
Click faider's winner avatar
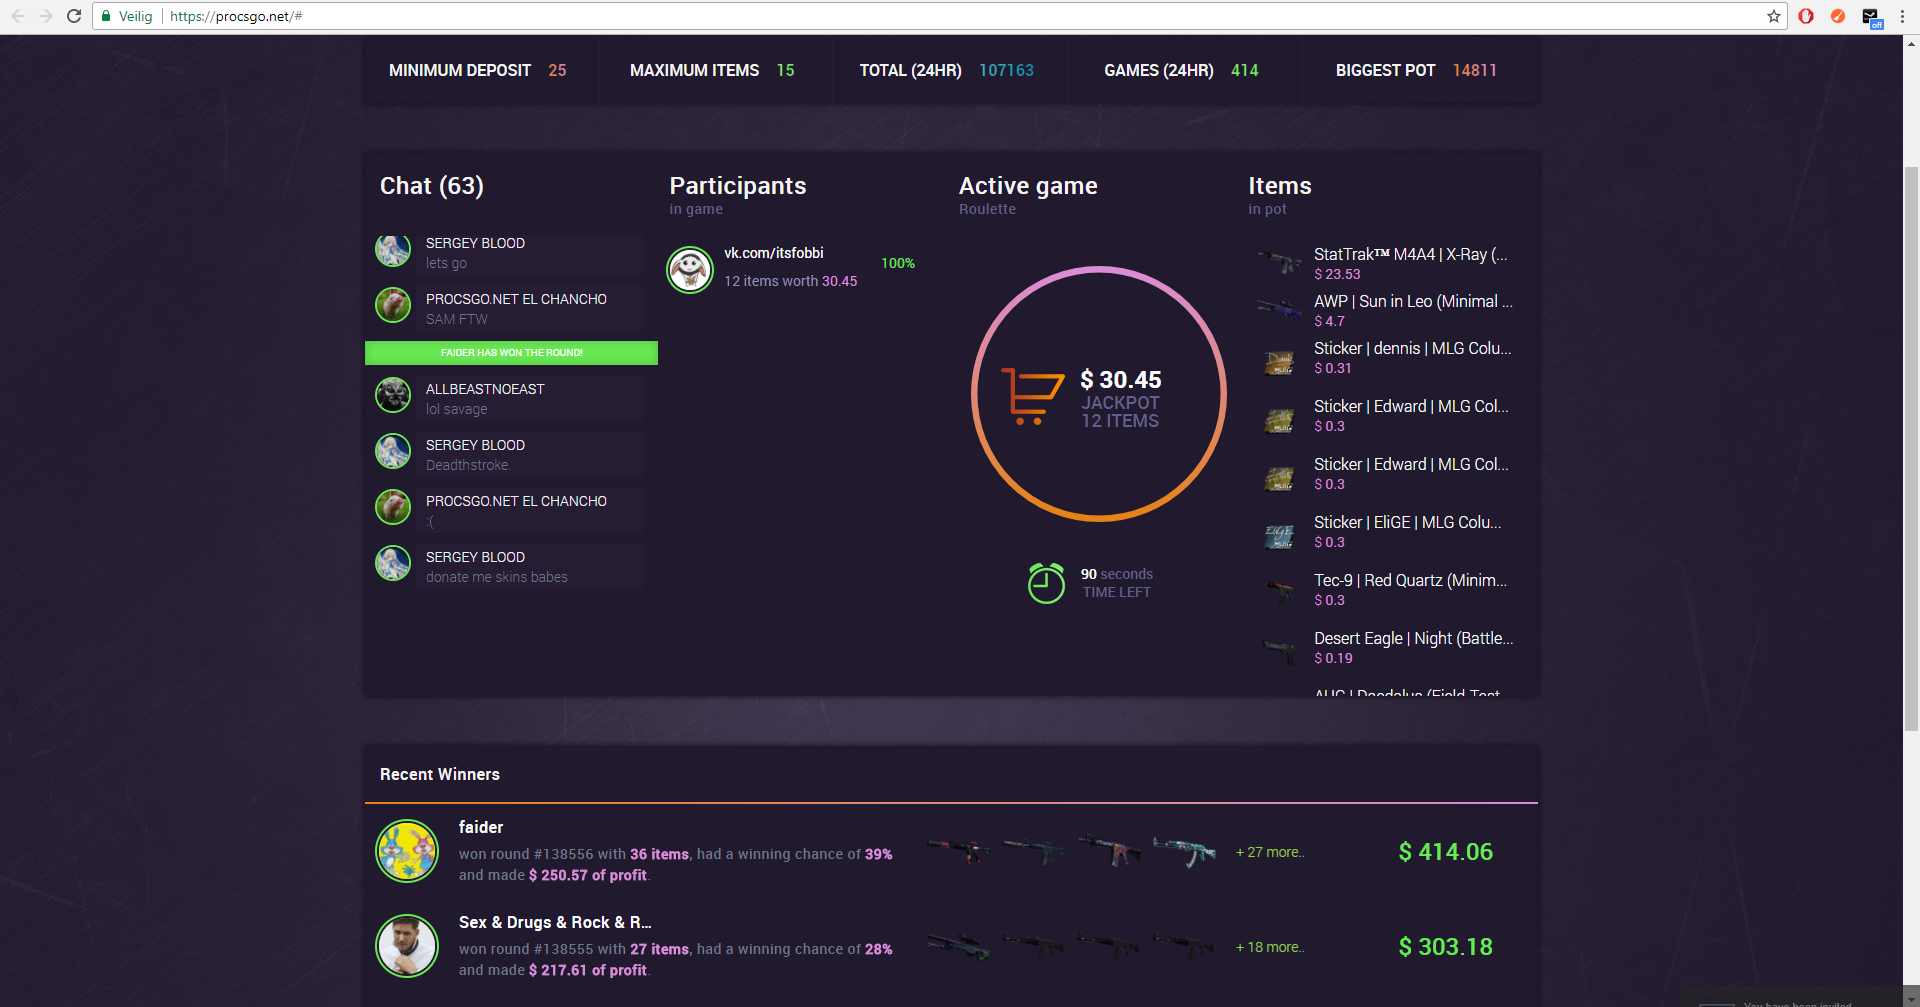pyautogui.click(x=407, y=851)
